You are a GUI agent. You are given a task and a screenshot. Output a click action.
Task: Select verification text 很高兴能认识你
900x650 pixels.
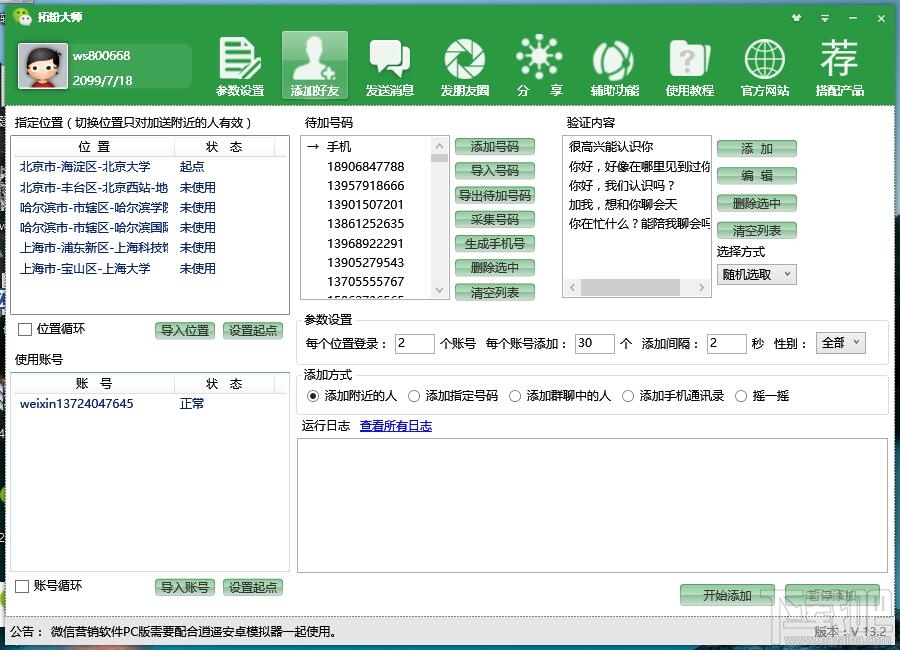(x=611, y=146)
